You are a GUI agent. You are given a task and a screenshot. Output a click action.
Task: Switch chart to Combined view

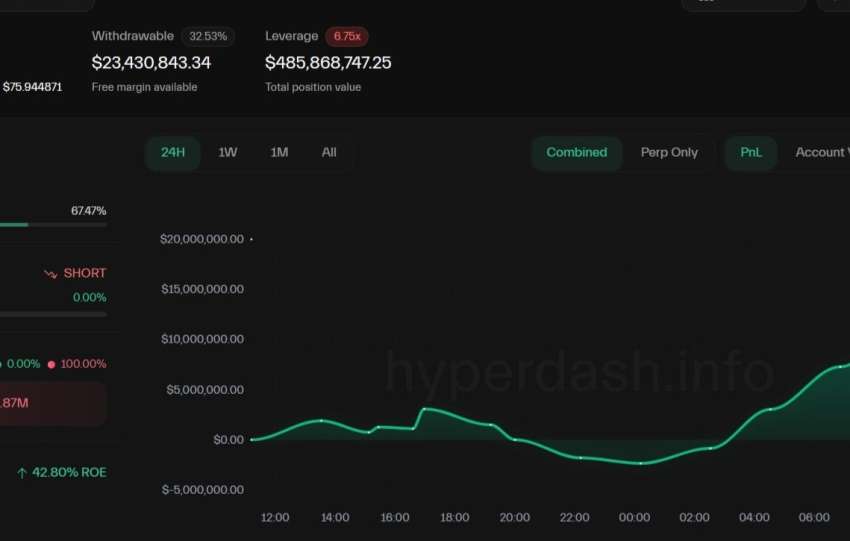click(x=576, y=153)
